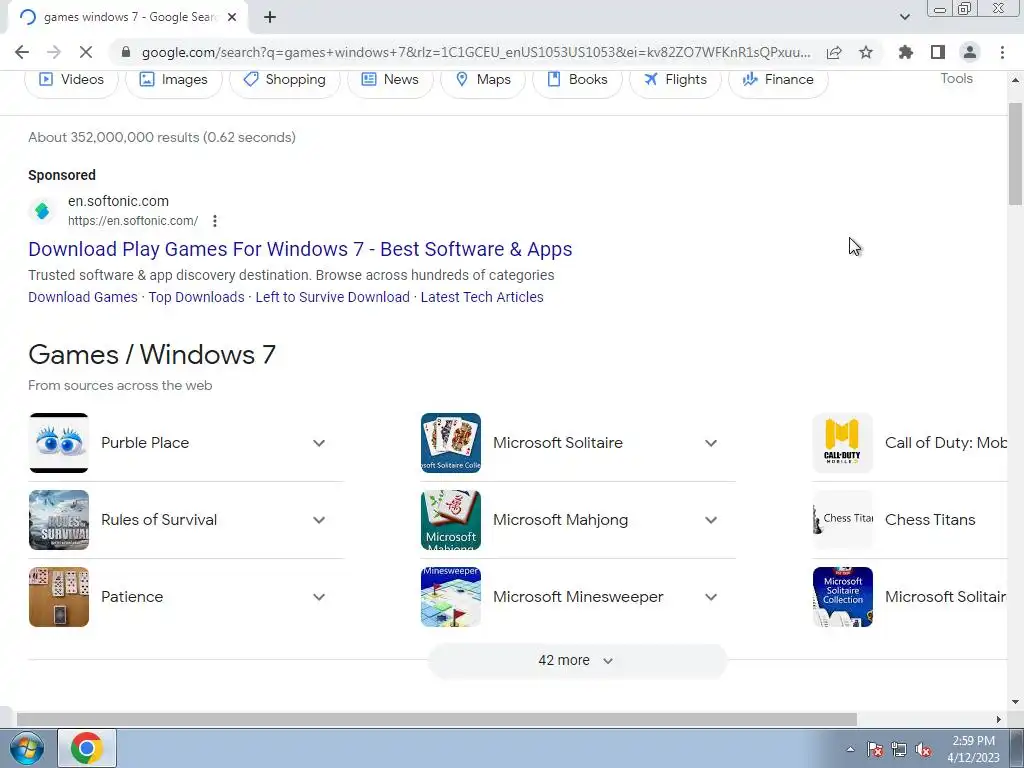Expand the 42 more games list

point(577,660)
